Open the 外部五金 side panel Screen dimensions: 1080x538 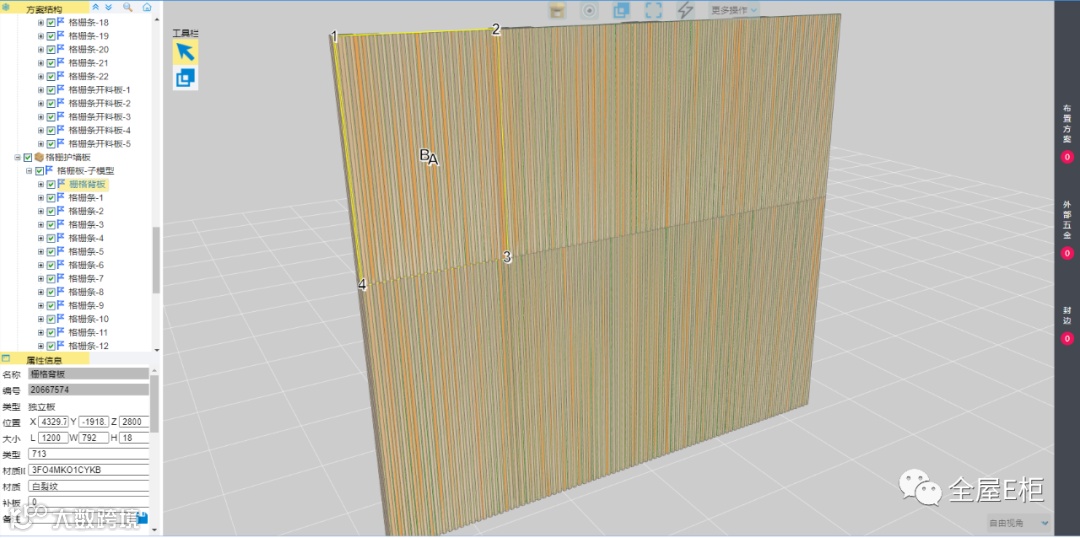click(1067, 220)
